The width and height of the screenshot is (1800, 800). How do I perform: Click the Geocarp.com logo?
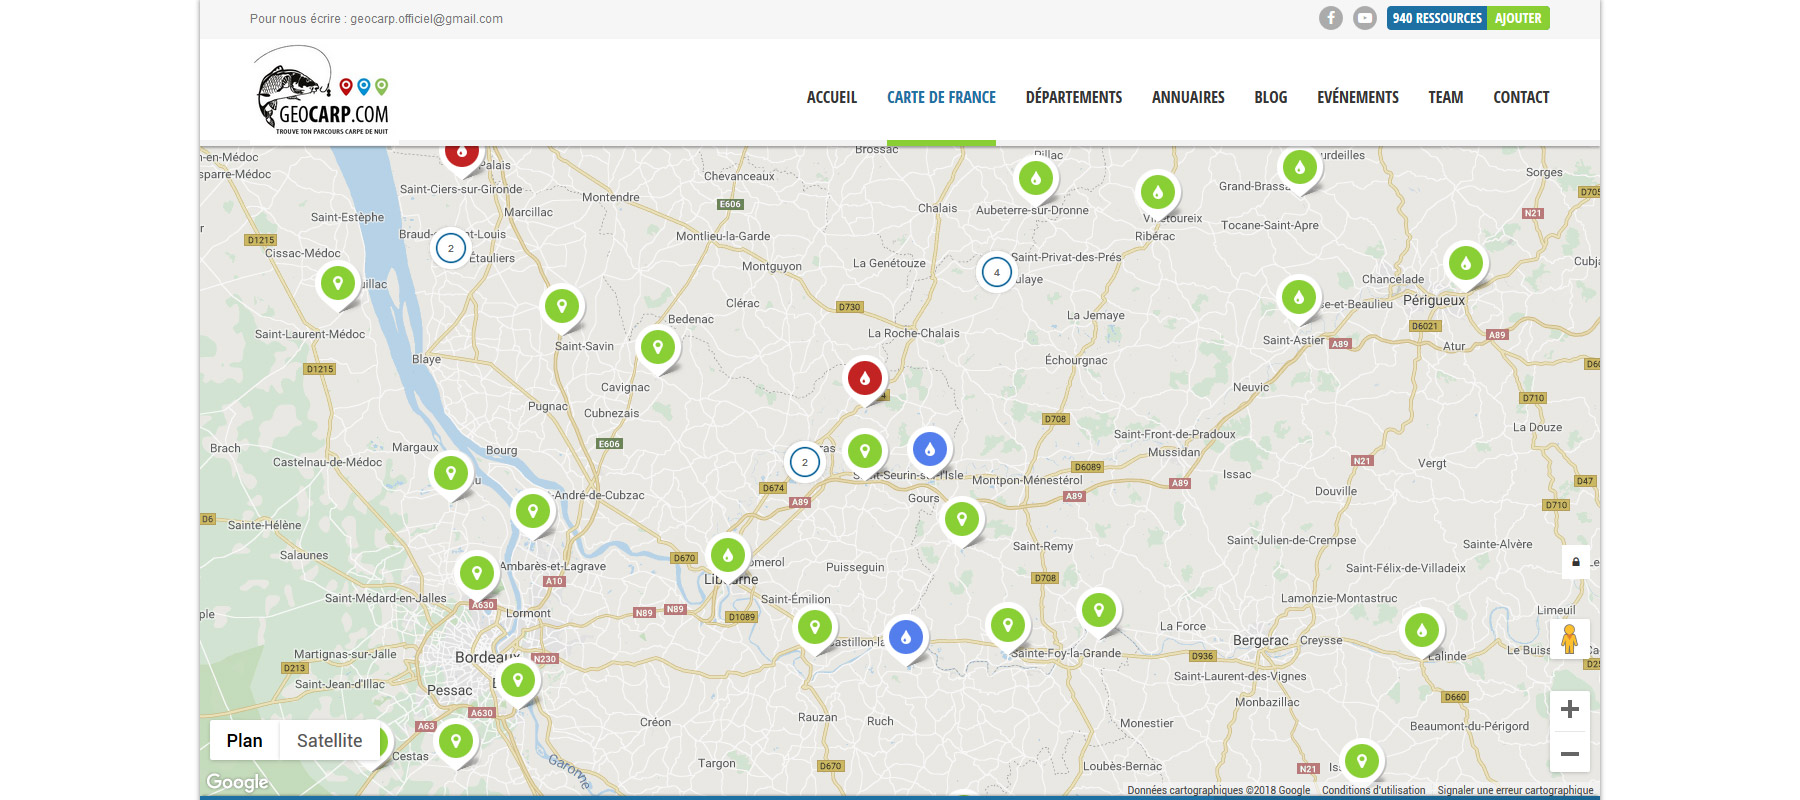click(322, 91)
